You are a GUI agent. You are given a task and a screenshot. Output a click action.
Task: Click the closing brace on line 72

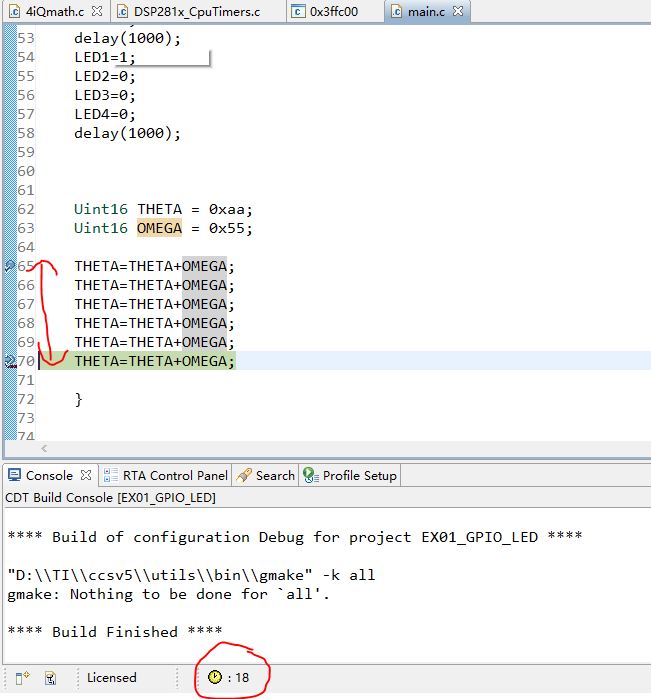click(78, 399)
